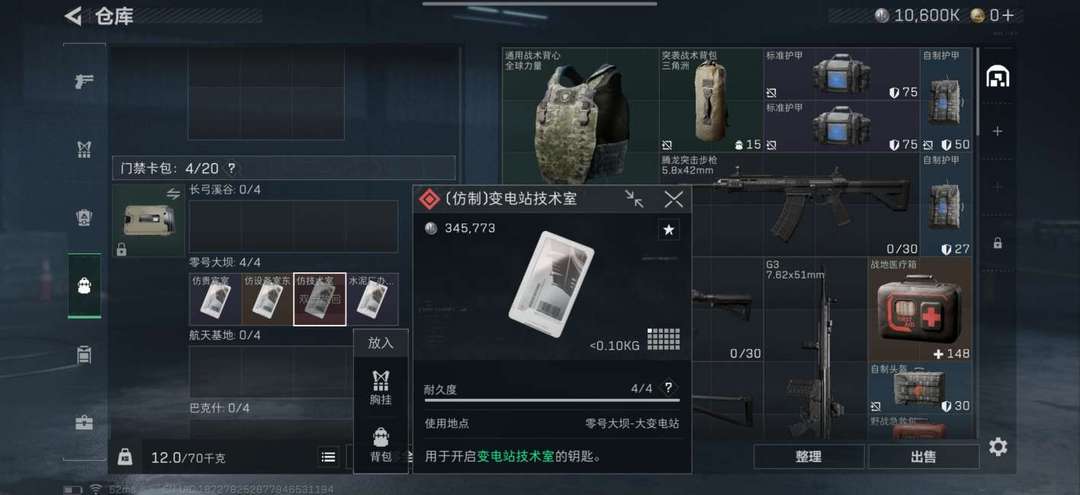Open the settings gear icon
1080x495 pixels.
click(997, 447)
